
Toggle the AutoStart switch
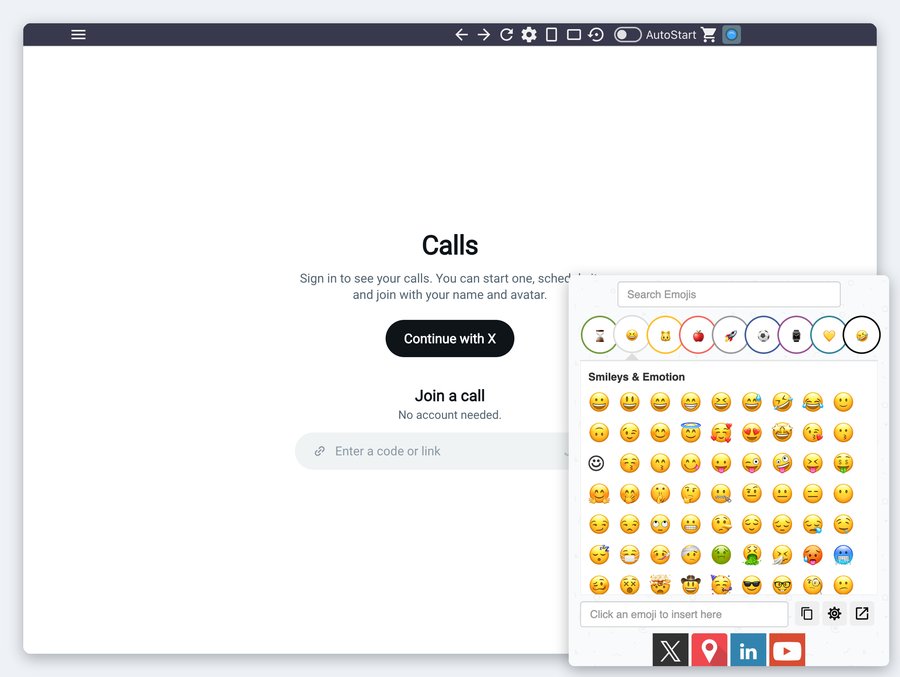[627, 34]
